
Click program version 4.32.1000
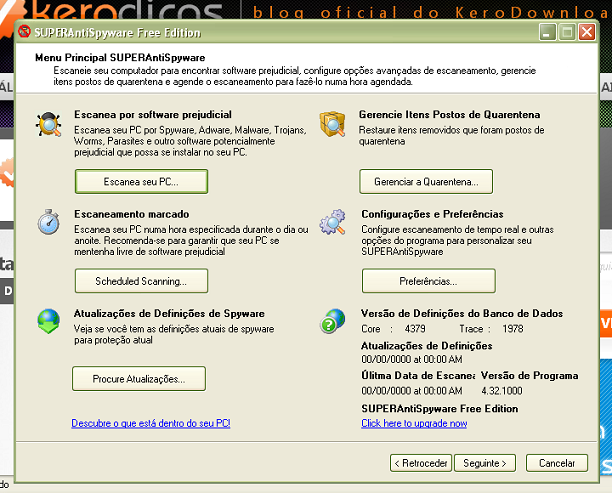tap(502, 391)
